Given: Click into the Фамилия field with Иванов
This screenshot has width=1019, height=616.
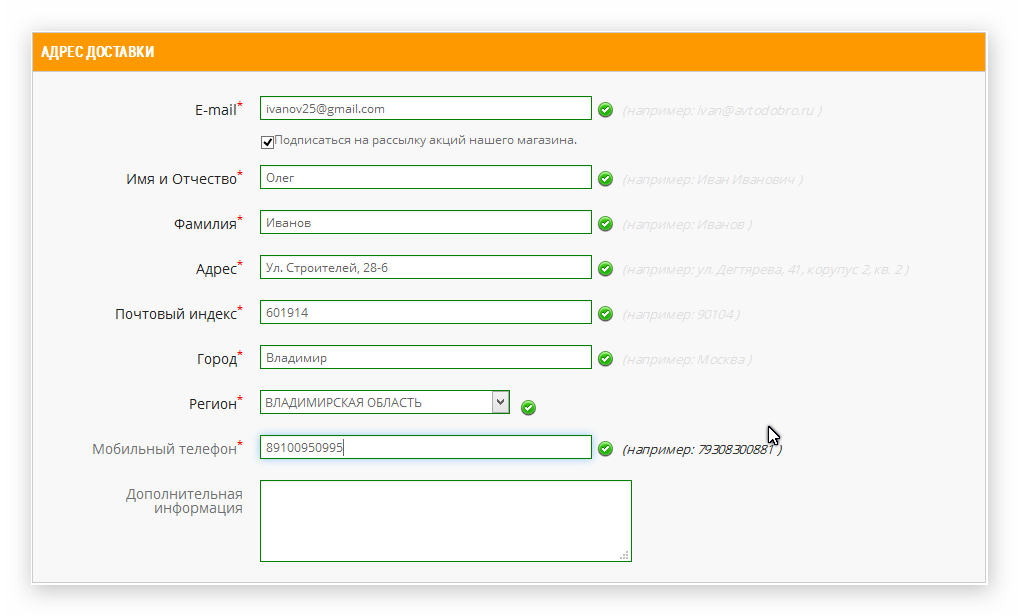Looking at the screenshot, I should pos(426,222).
